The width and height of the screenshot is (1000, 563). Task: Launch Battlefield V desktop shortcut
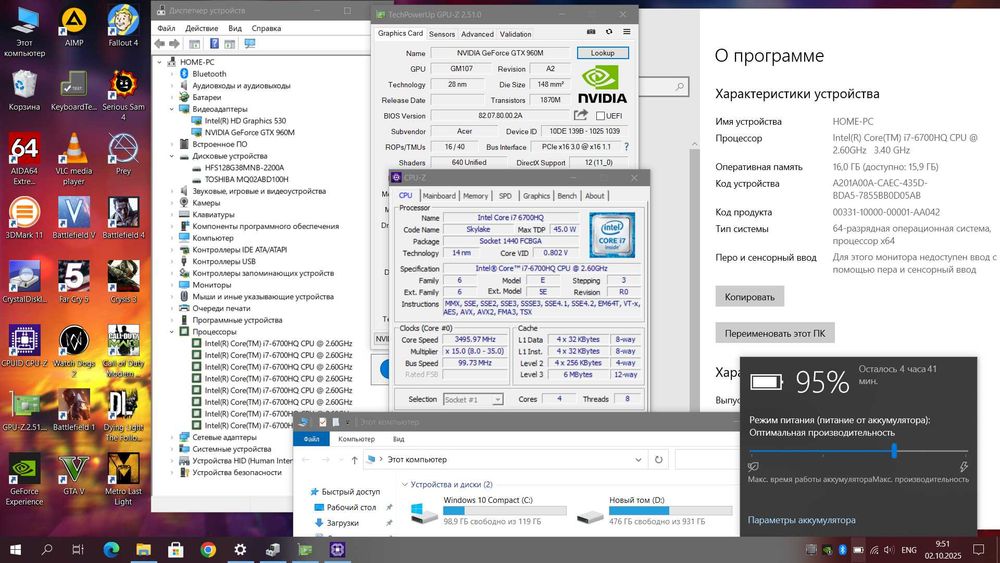[74, 218]
